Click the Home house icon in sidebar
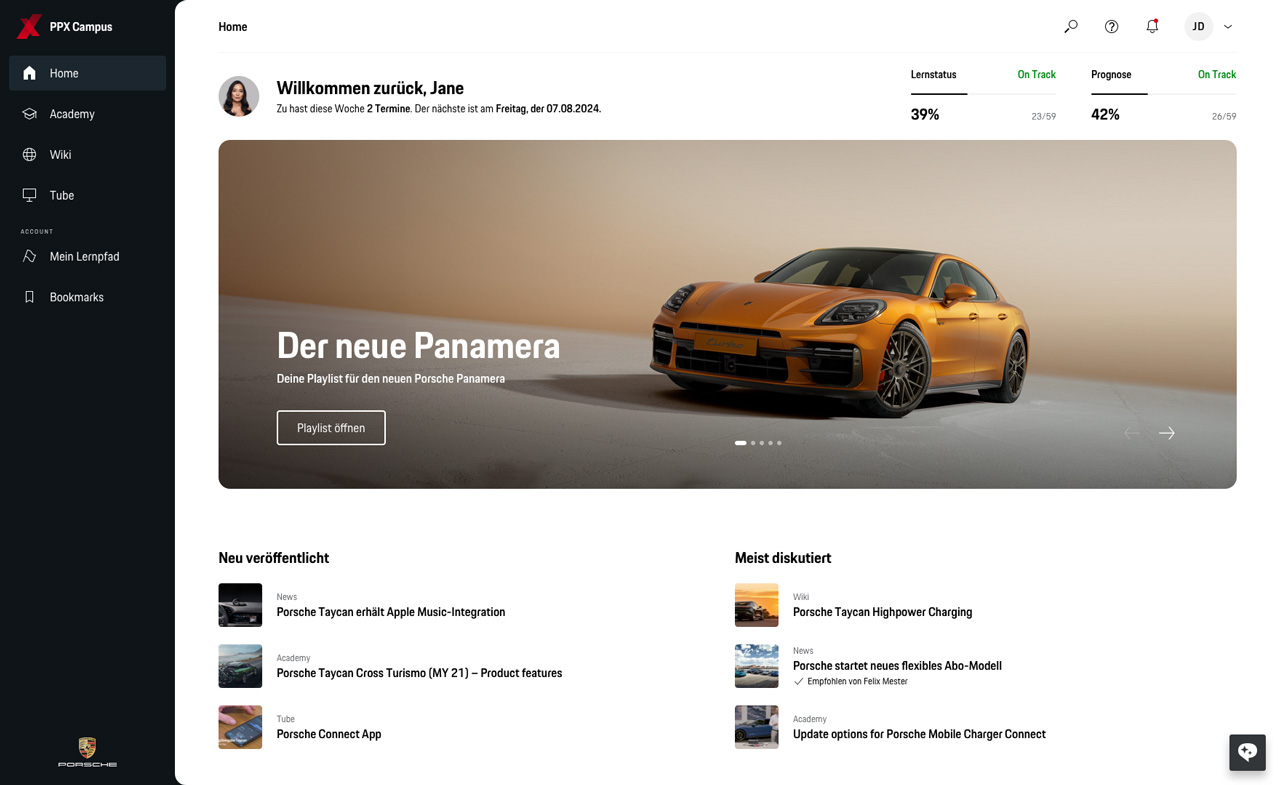The image size is (1280, 785). (29, 73)
